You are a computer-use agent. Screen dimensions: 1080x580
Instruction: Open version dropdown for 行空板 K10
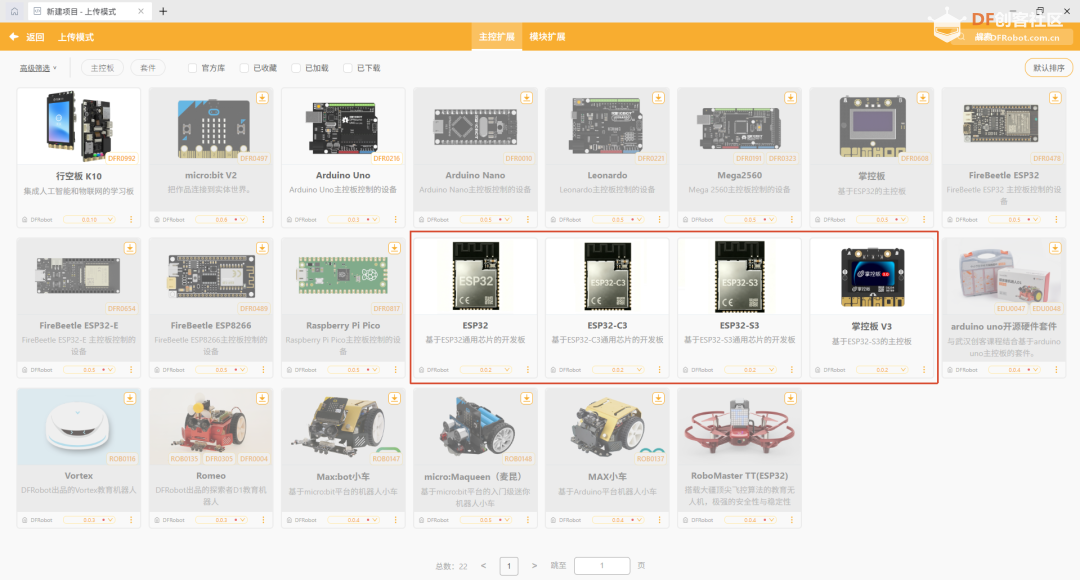tap(90, 220)
